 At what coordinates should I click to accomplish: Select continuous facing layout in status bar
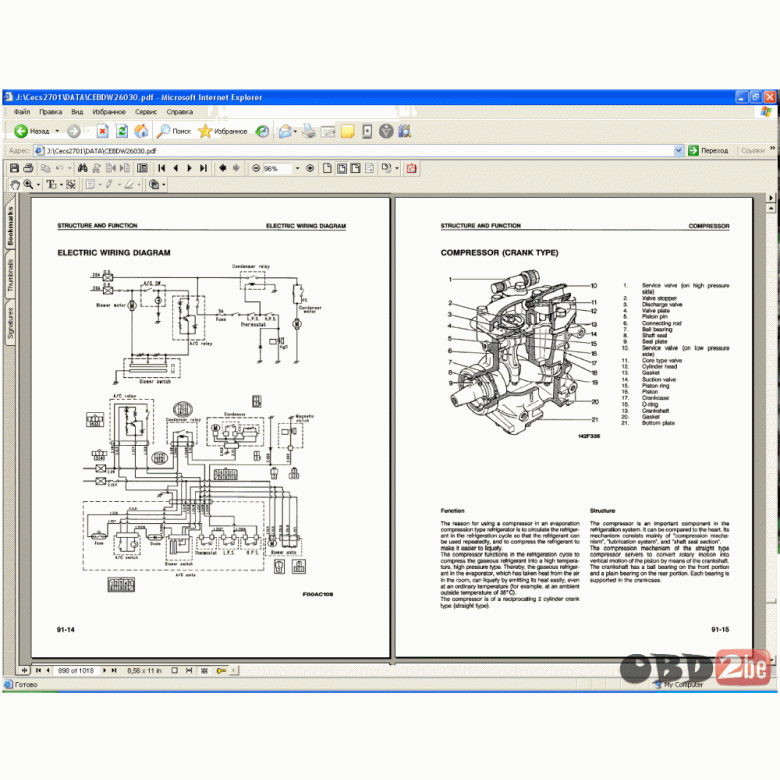click(204, 671)
